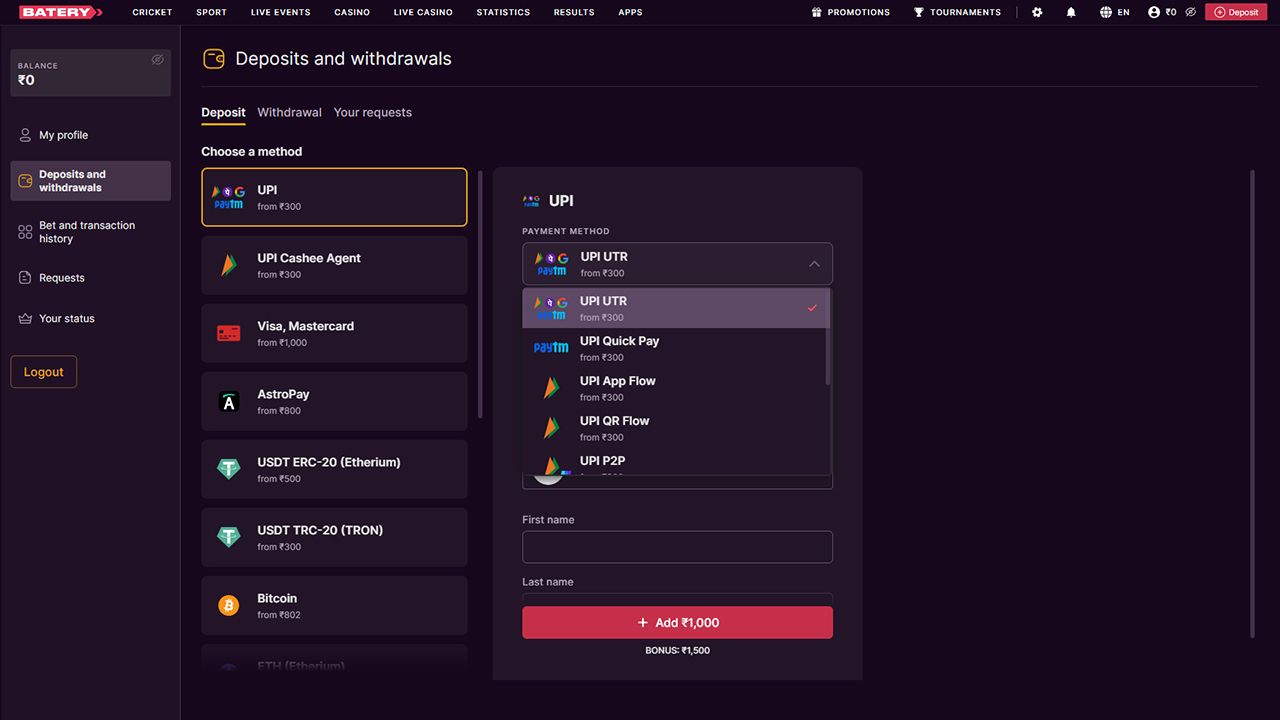1280x720 pixels.
Task: Switch to the Withdrawal tab
Action: [289, 112]
